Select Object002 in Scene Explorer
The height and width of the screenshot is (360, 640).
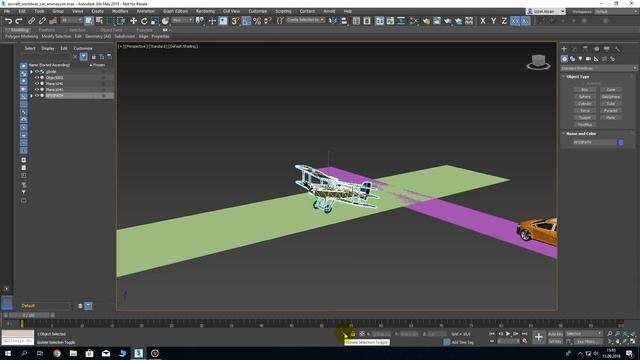click(54, 78)
